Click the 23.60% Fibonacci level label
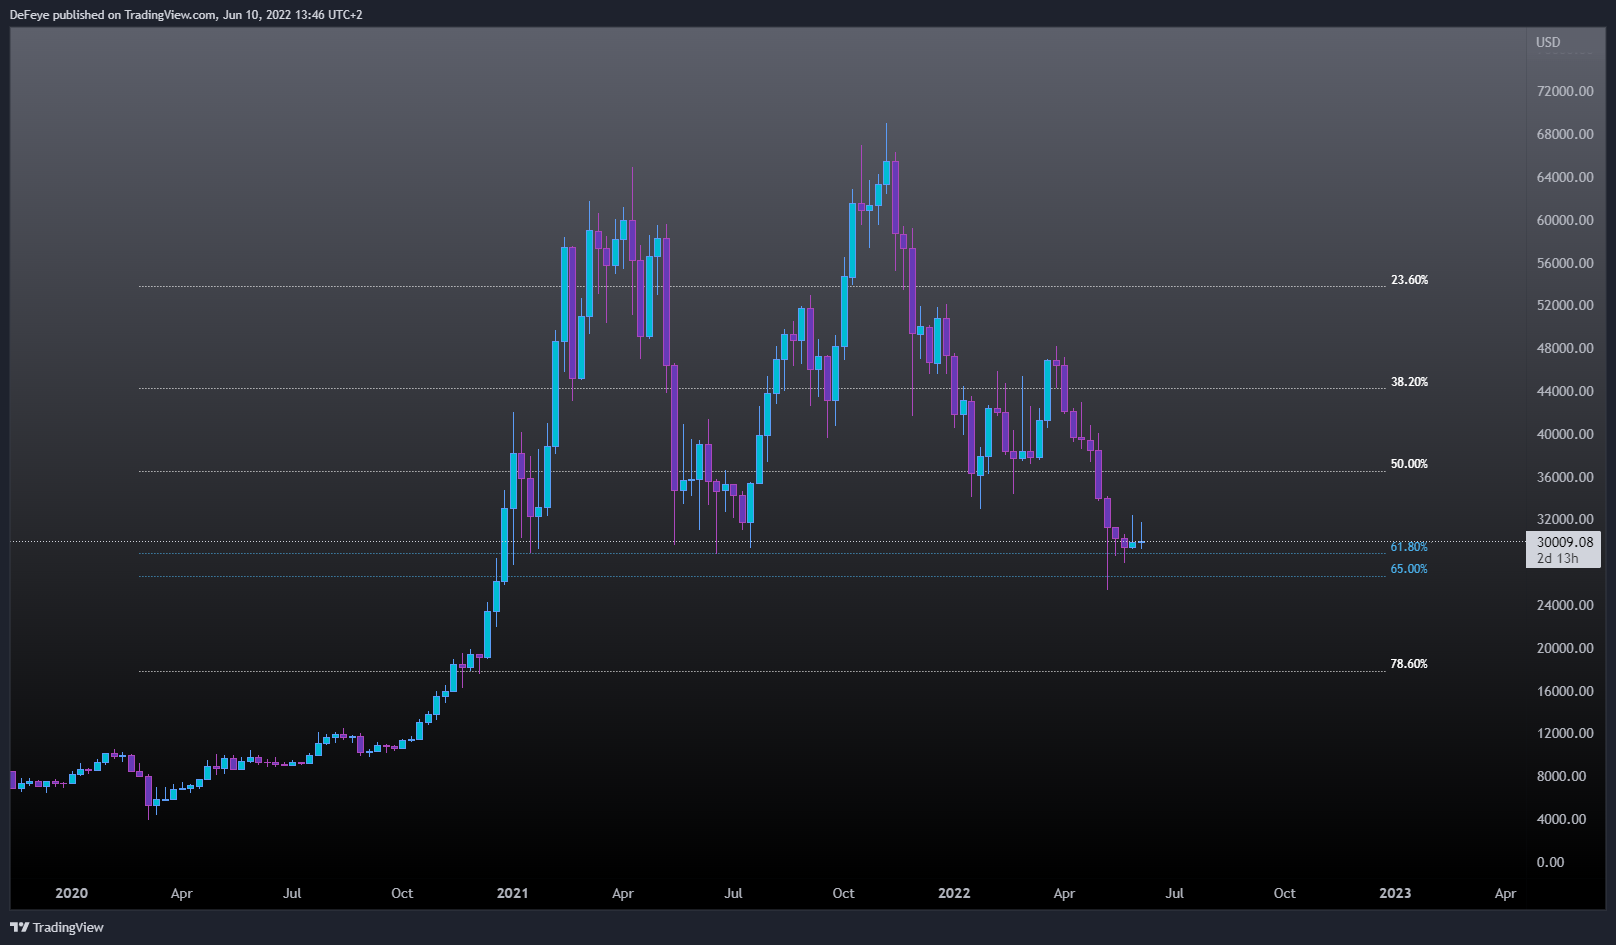 pos(1409,280)
